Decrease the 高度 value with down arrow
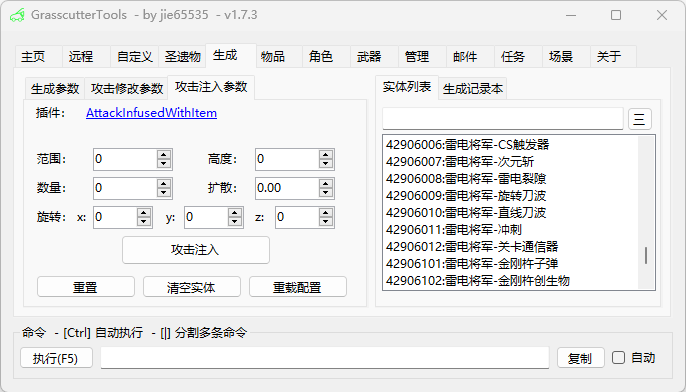Viewport: 686px width, 392px height. [326, 164]
